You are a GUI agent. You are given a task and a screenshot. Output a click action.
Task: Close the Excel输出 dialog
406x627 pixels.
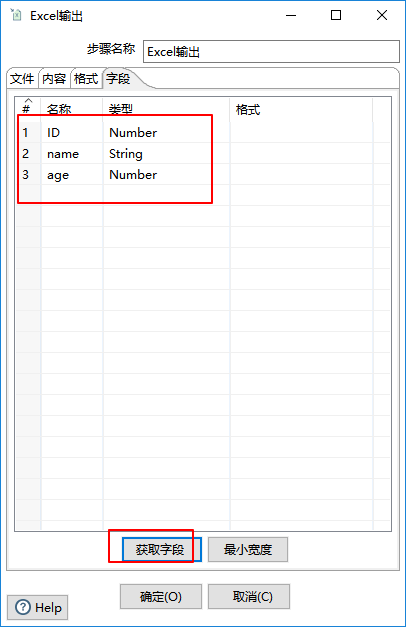(382, 15)
